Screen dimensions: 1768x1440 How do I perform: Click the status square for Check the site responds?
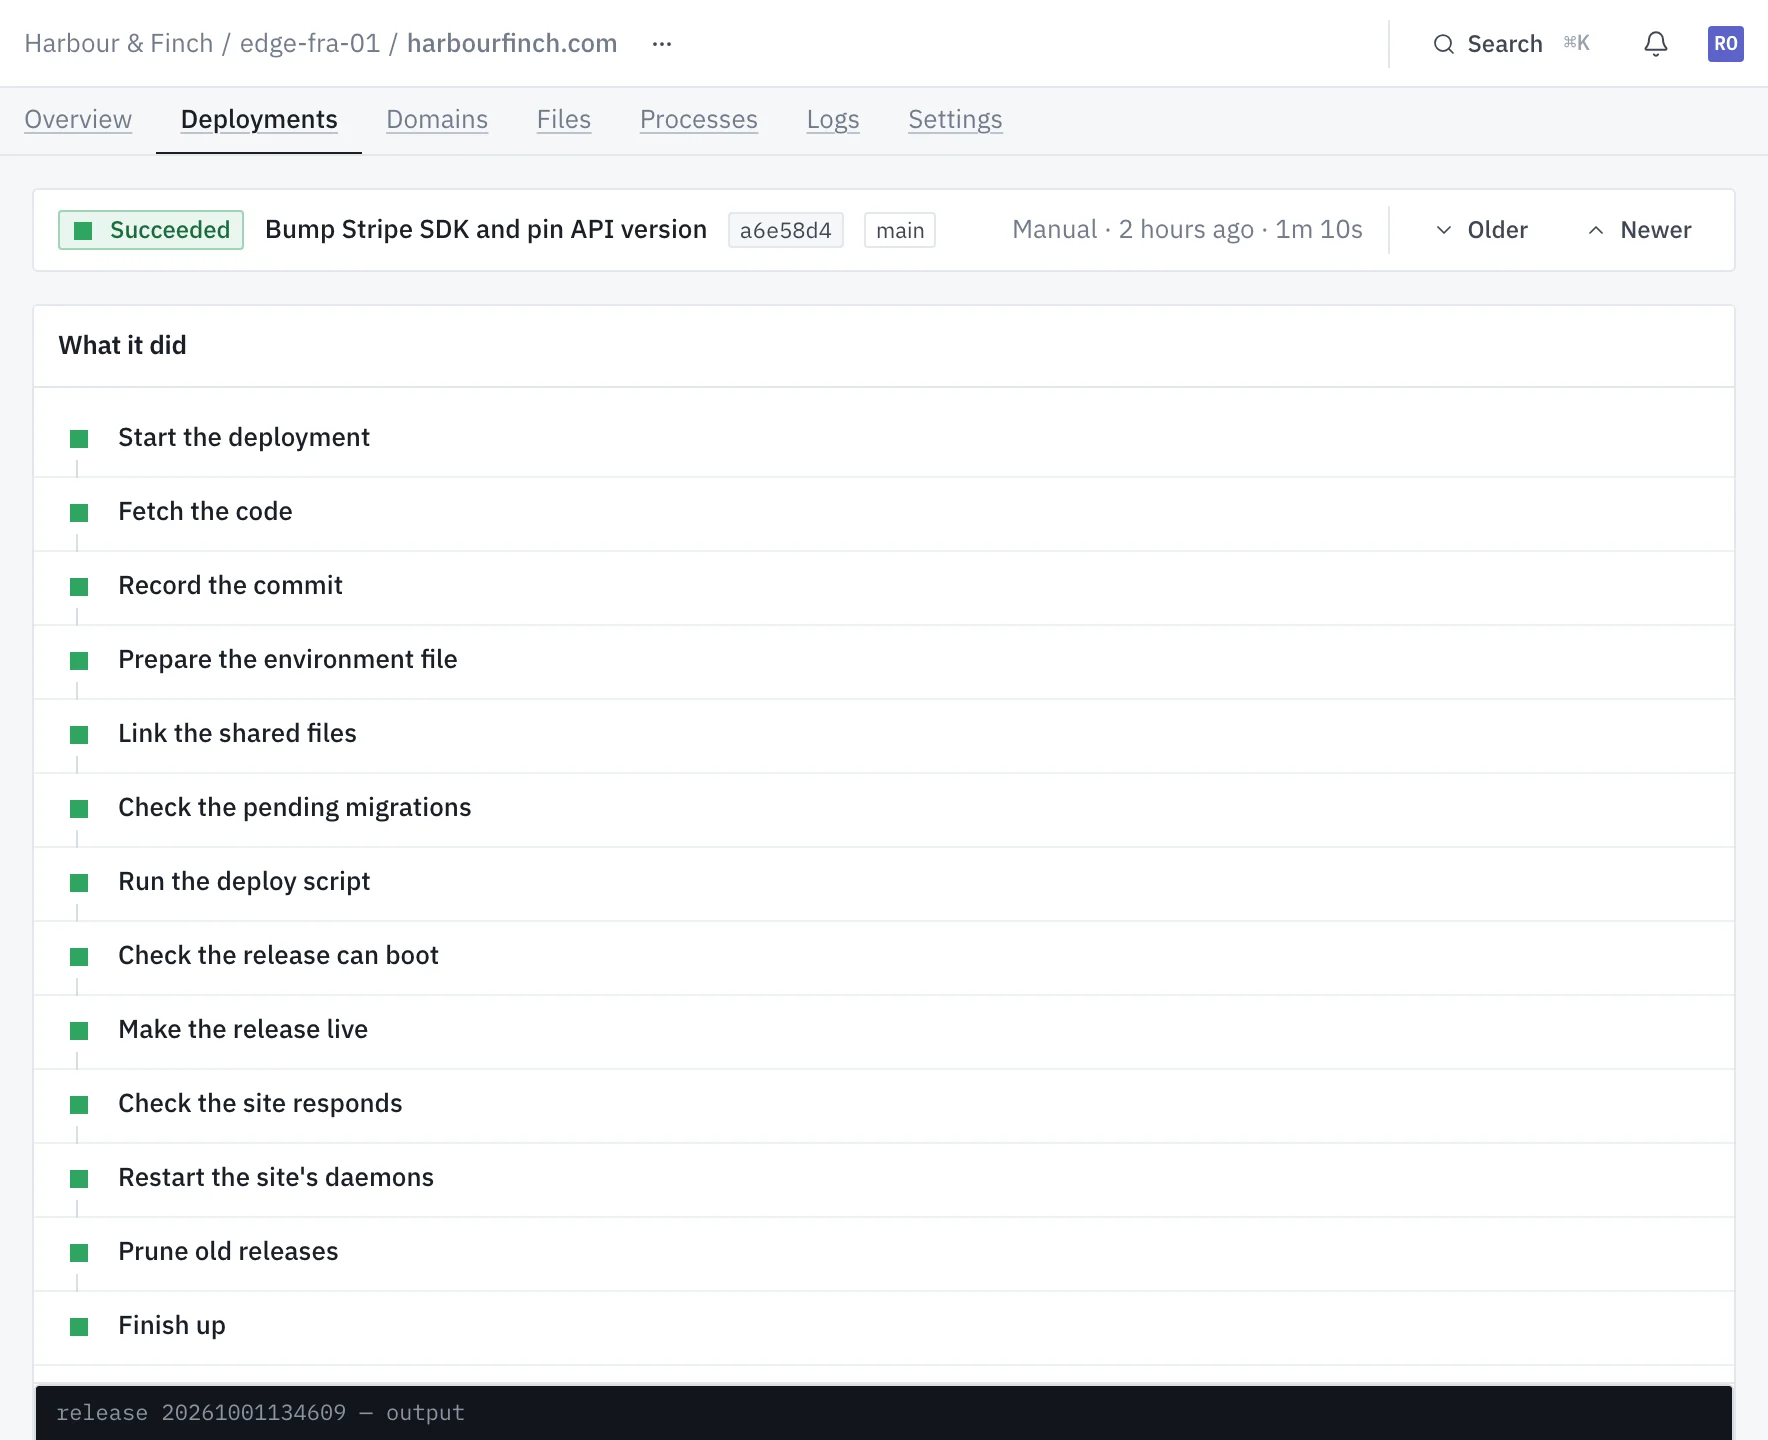[x=79, y=1105]
